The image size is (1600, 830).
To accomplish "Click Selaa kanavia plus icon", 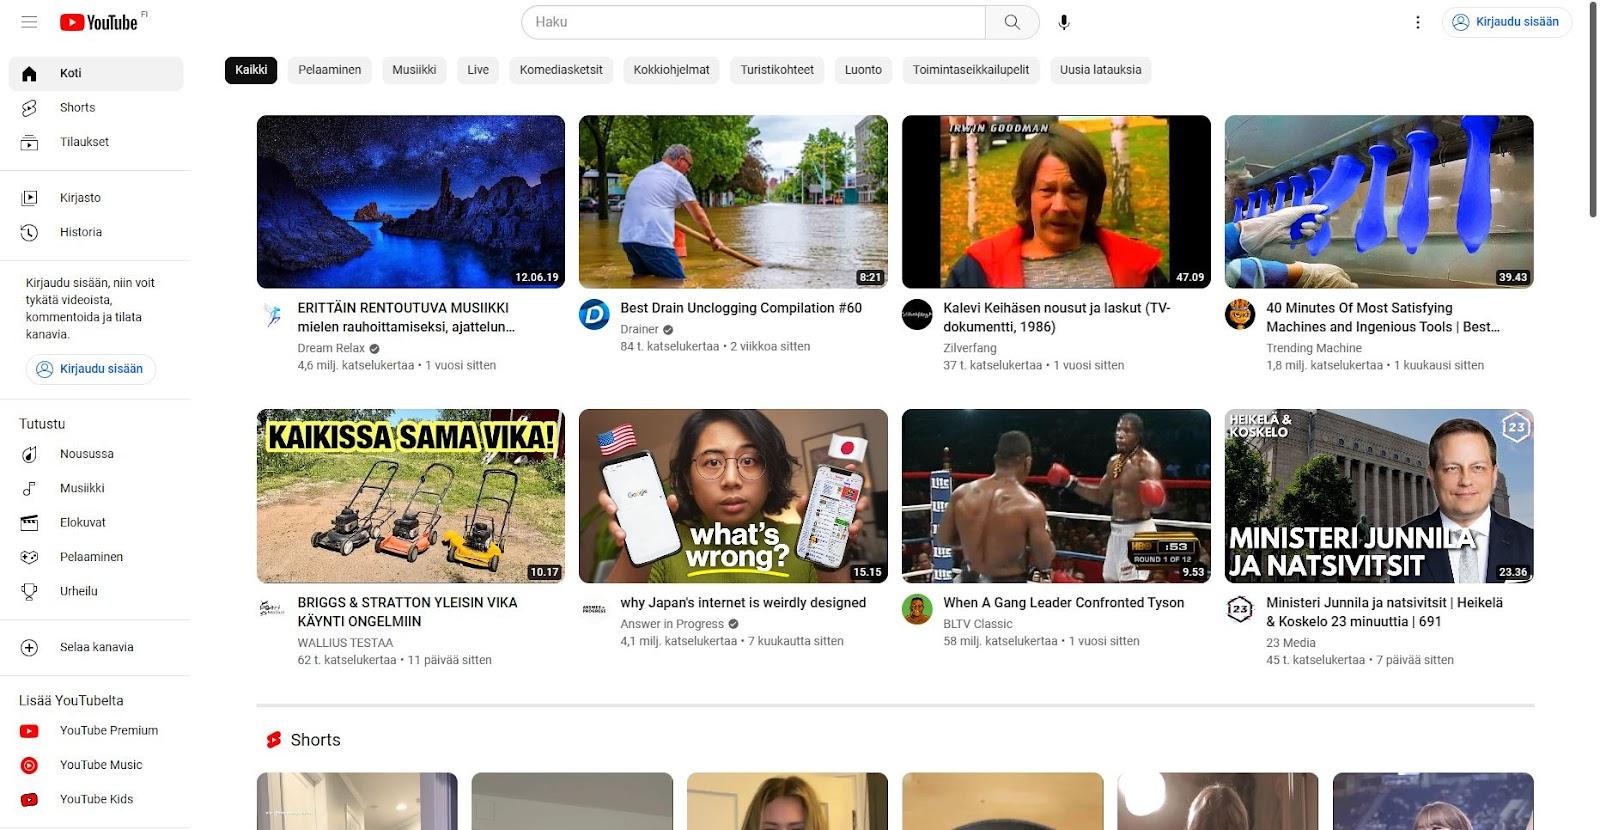I will point(29,647).
